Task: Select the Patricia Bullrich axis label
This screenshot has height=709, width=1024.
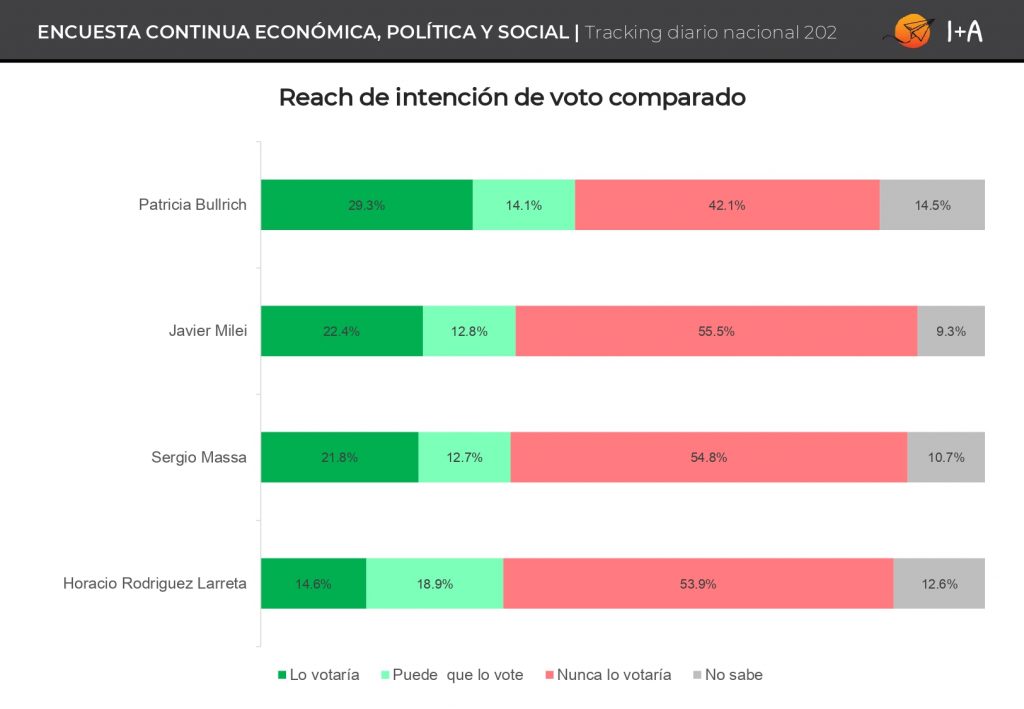Action: tap(192, 205)
